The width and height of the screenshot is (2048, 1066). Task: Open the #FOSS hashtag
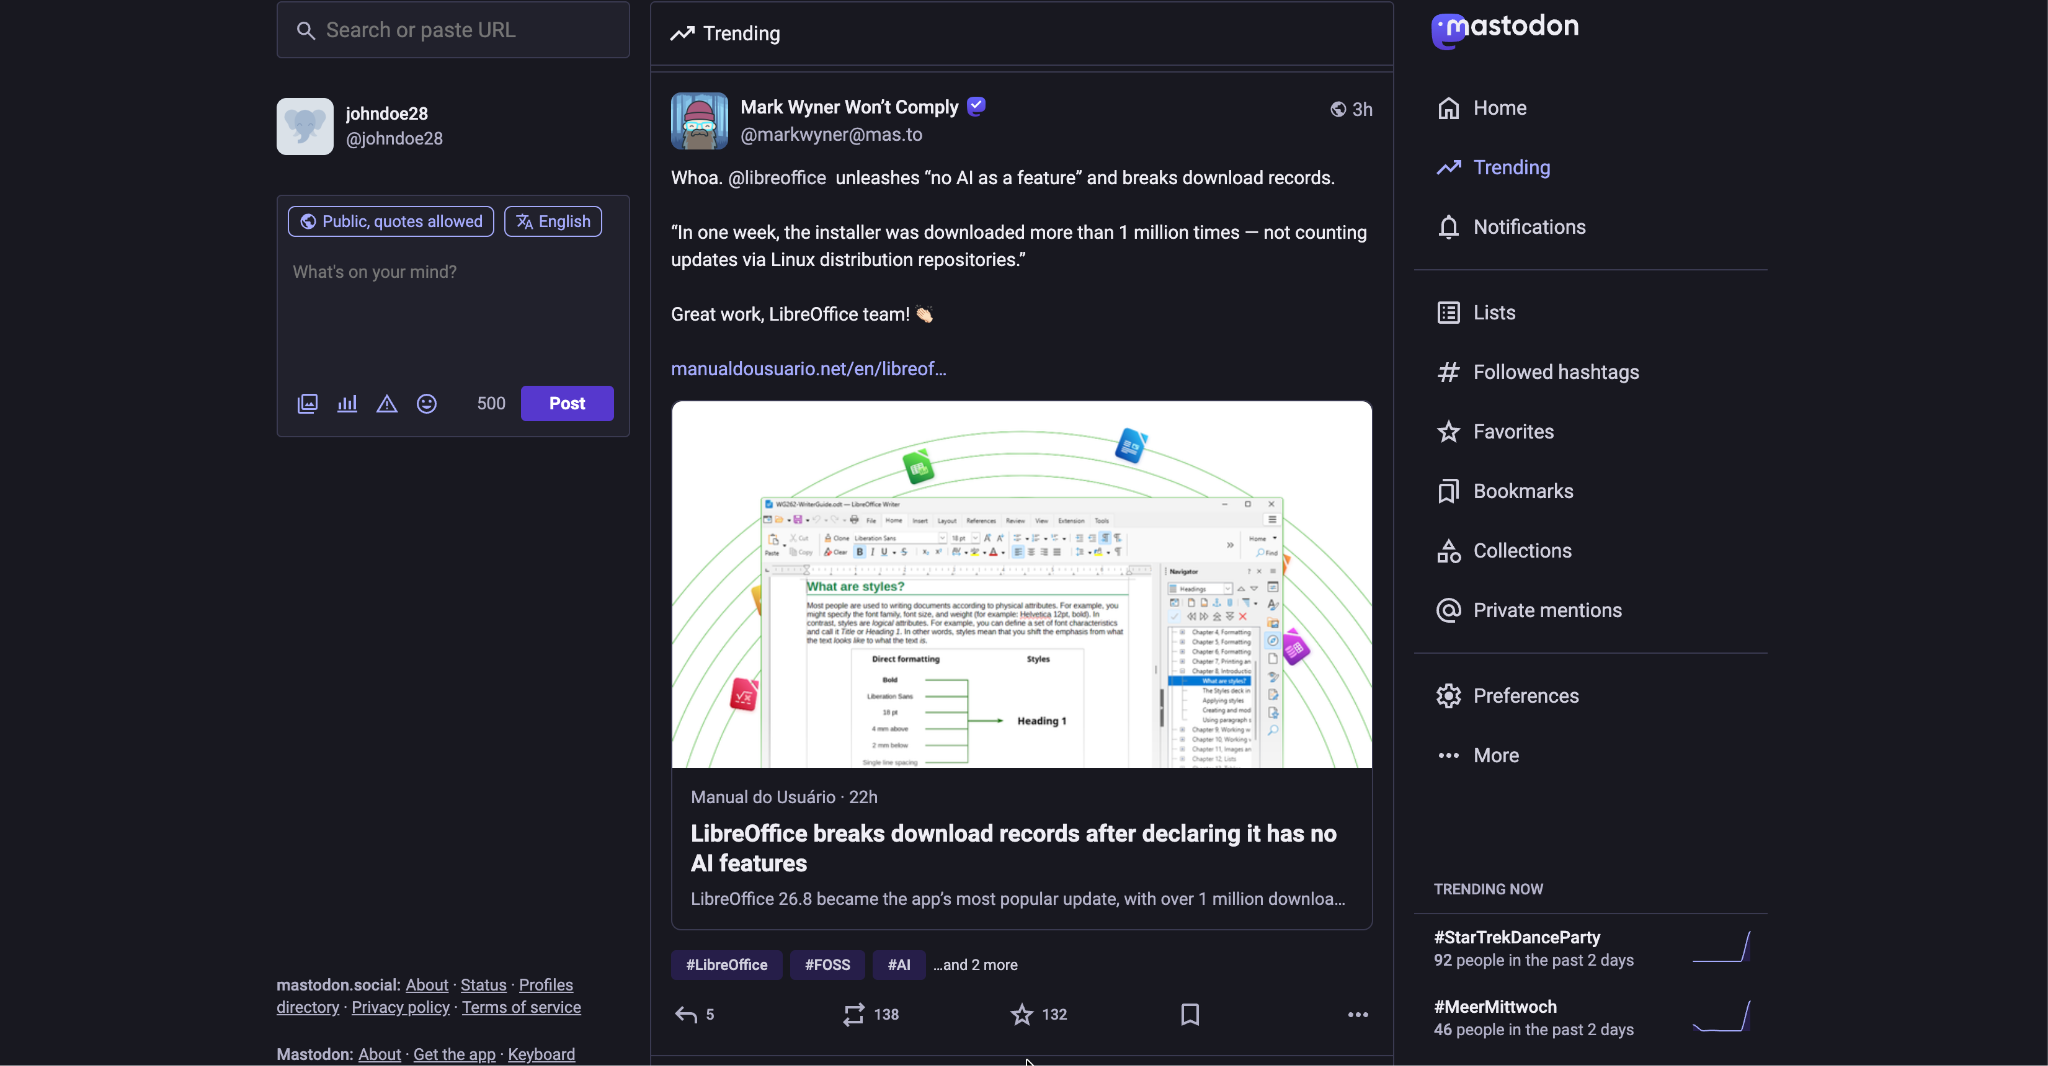click(x=828, y=966)
